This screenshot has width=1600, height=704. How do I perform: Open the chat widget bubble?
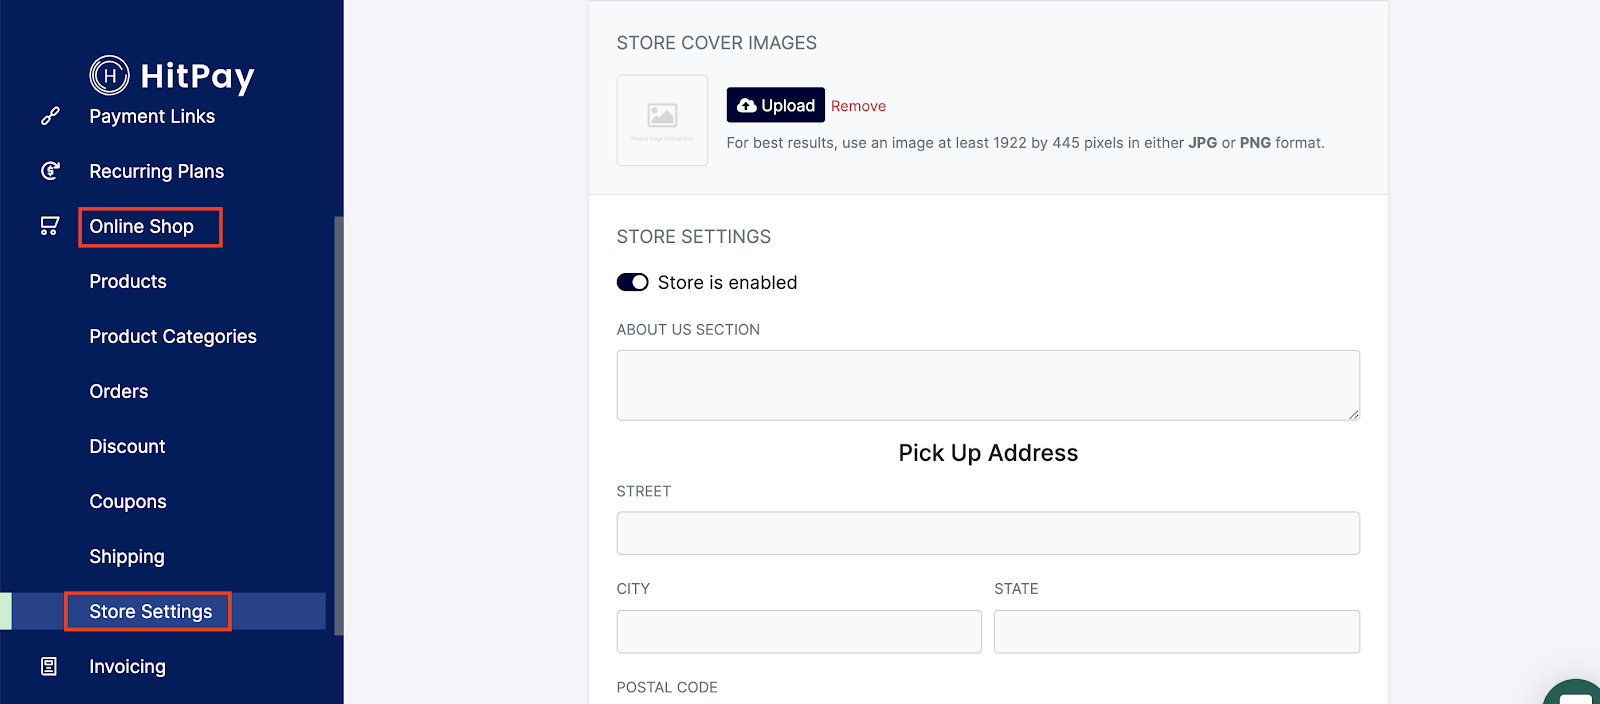[x=1575, y=692]
